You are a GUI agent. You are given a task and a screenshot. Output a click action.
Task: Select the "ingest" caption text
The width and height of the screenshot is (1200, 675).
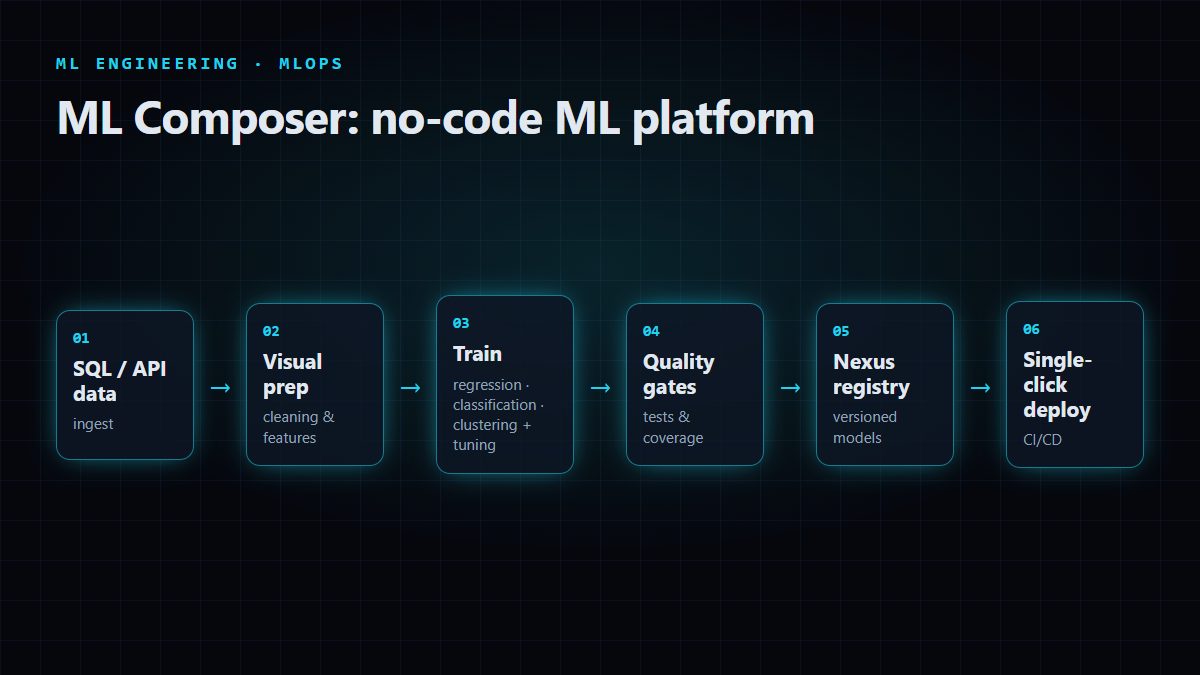(x=93, y=424)
